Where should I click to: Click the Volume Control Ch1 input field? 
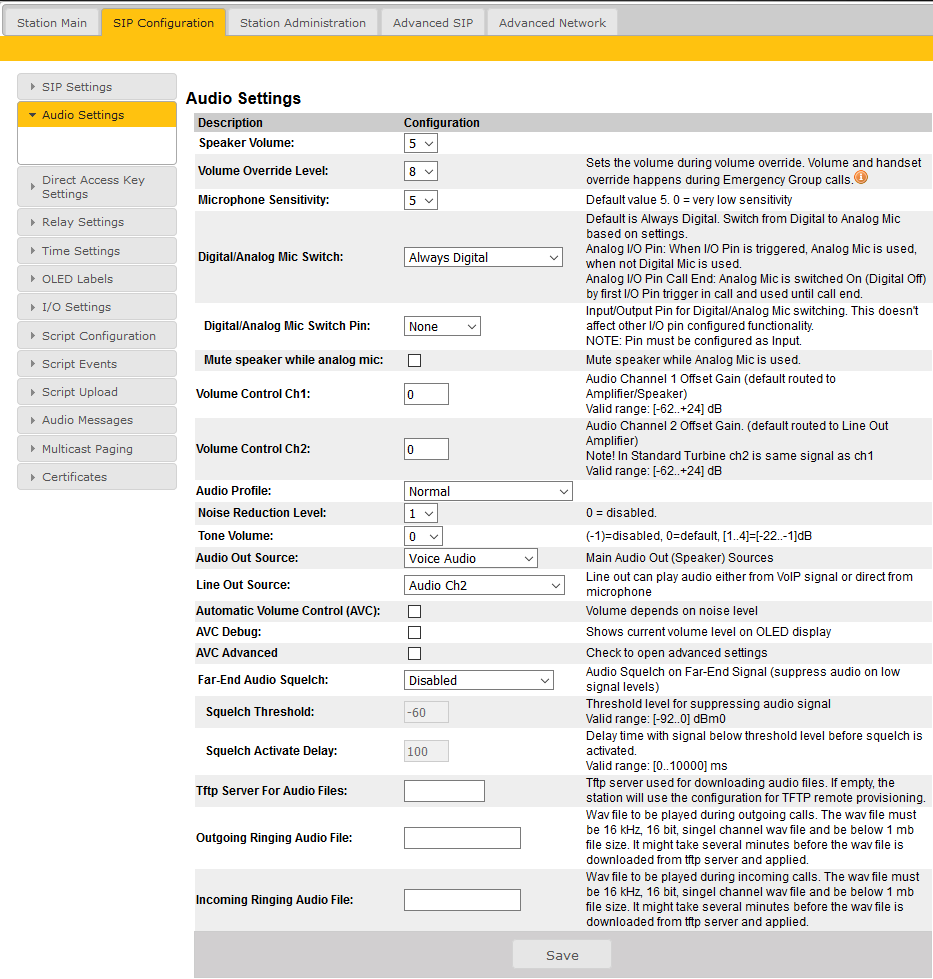426,394
